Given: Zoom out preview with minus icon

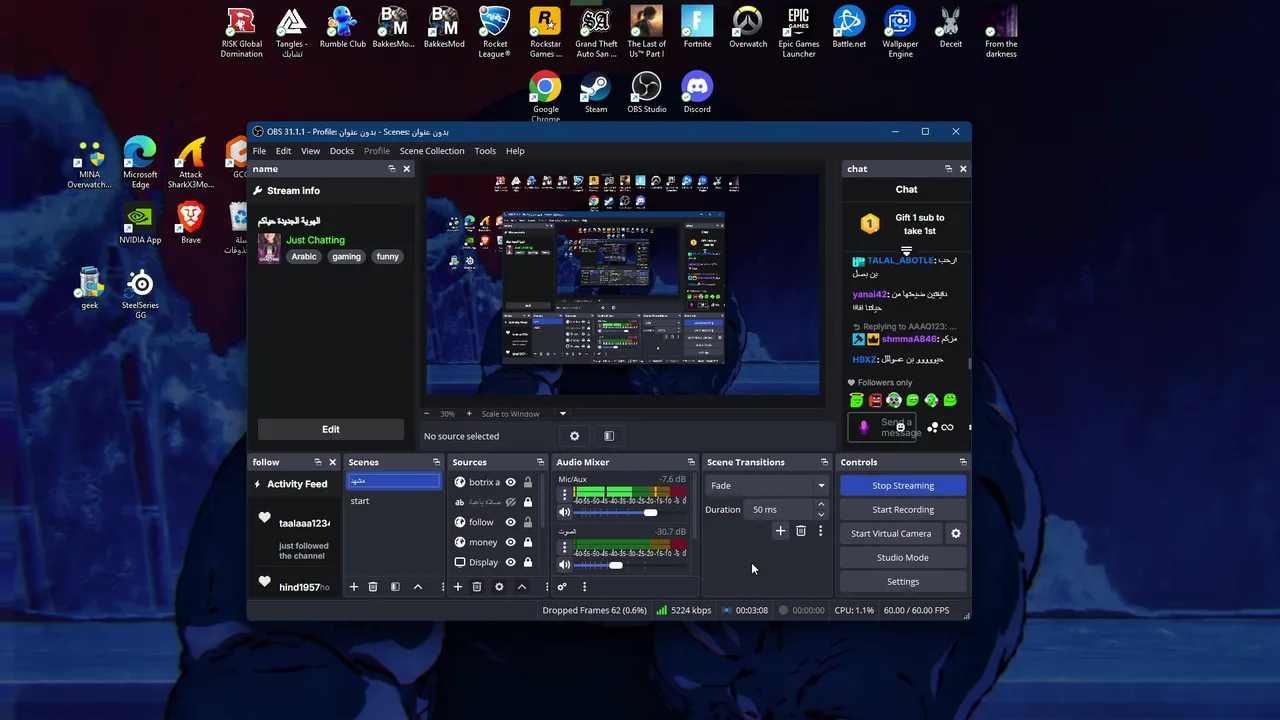Looking at the screenshot, I should coord(427,414).
